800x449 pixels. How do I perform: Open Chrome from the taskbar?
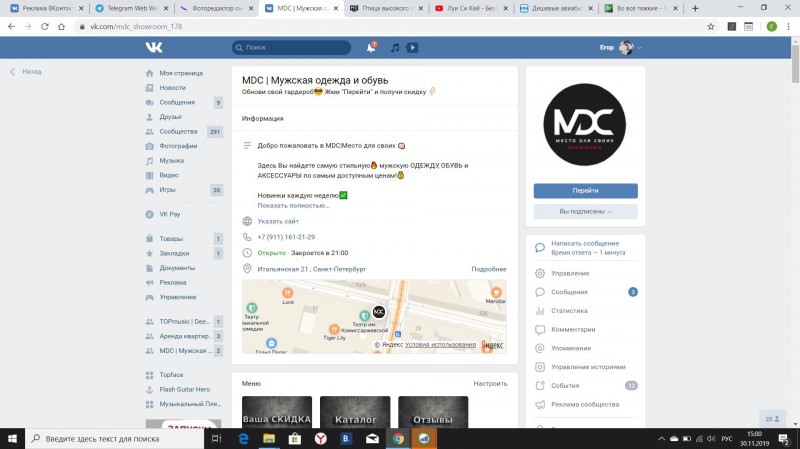pyautogui.click(x=398, y=439)
